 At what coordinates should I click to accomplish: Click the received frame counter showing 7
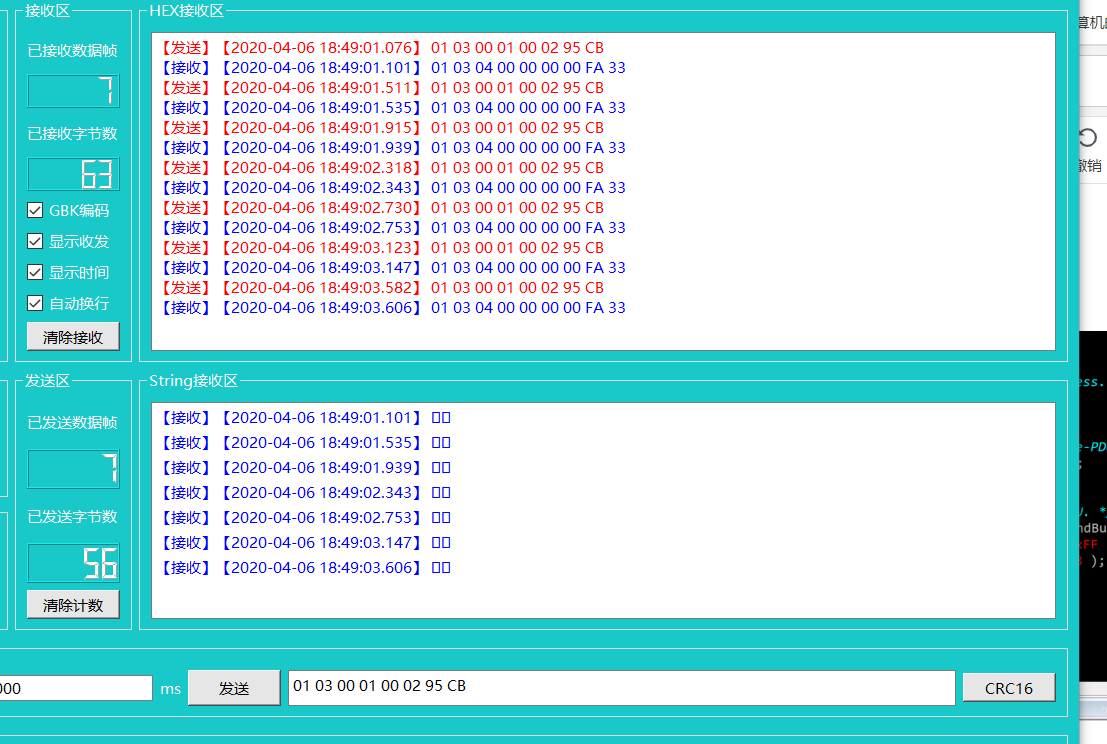pyautogui.click(x=73, y=91)
